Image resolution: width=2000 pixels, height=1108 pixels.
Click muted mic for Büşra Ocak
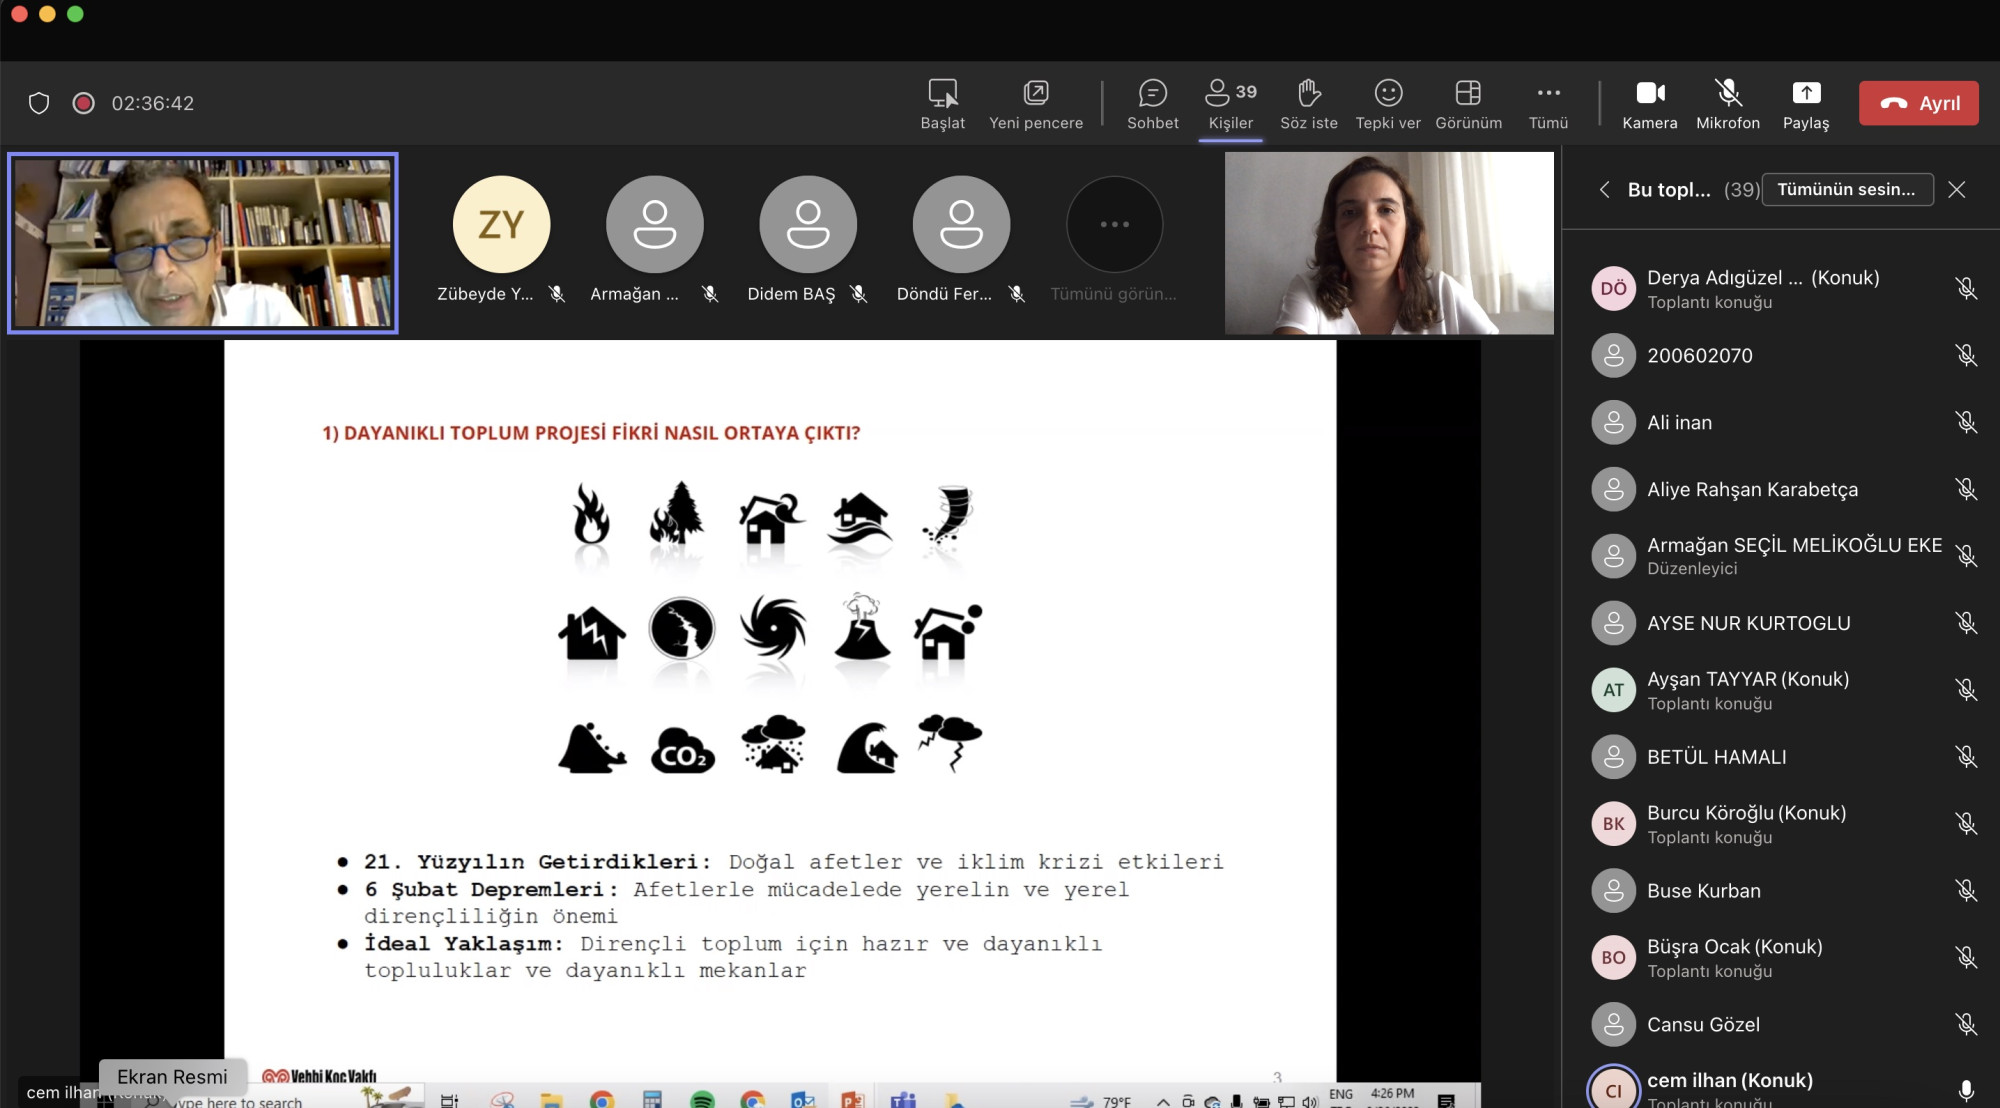click(1966, 959)
